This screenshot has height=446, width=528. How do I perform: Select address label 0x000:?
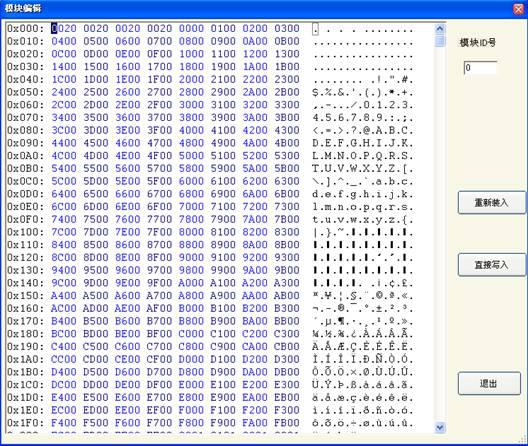coord(26,29)
